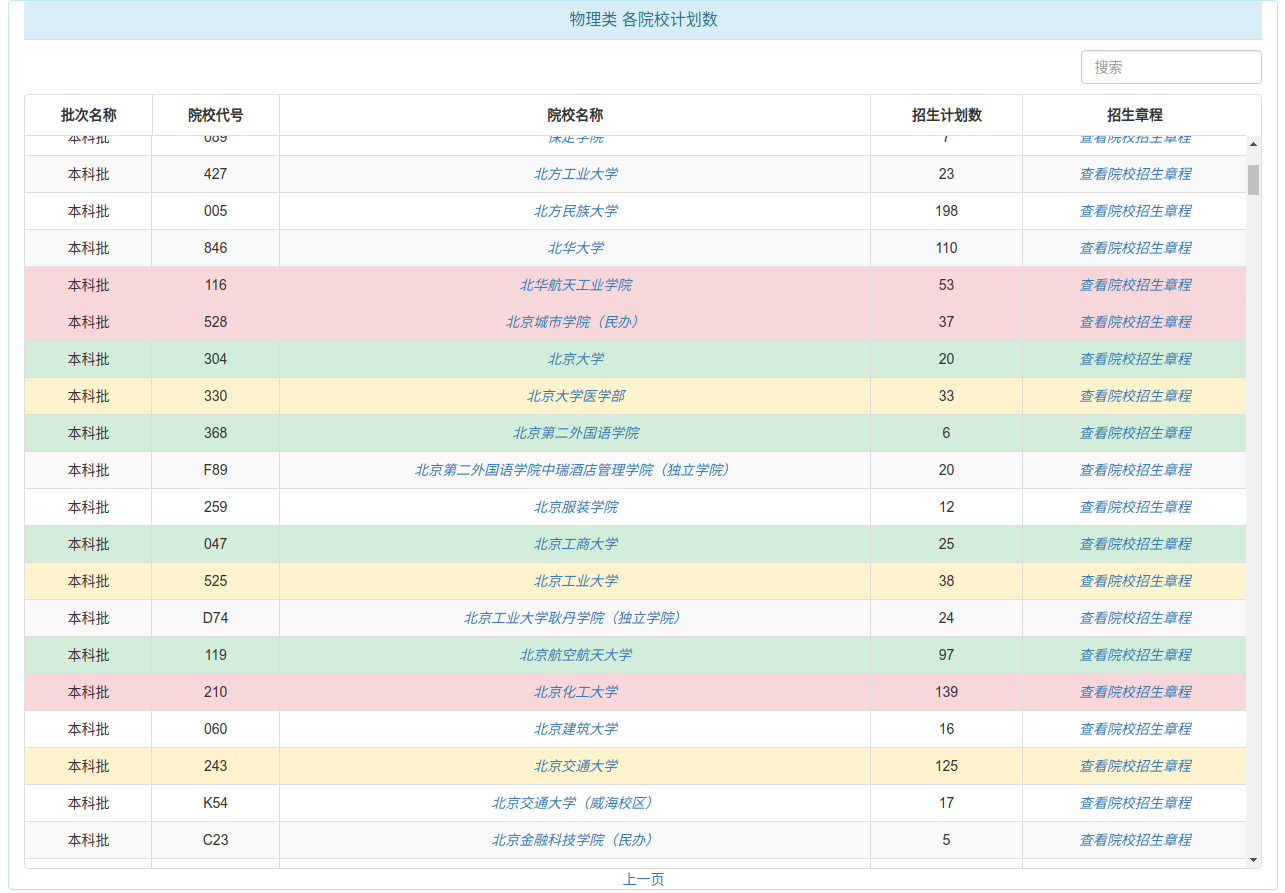Open the 北京金融科技学院（民办） link
Image resolution: width=1285 pixels, height=893 pixels.
575,840
